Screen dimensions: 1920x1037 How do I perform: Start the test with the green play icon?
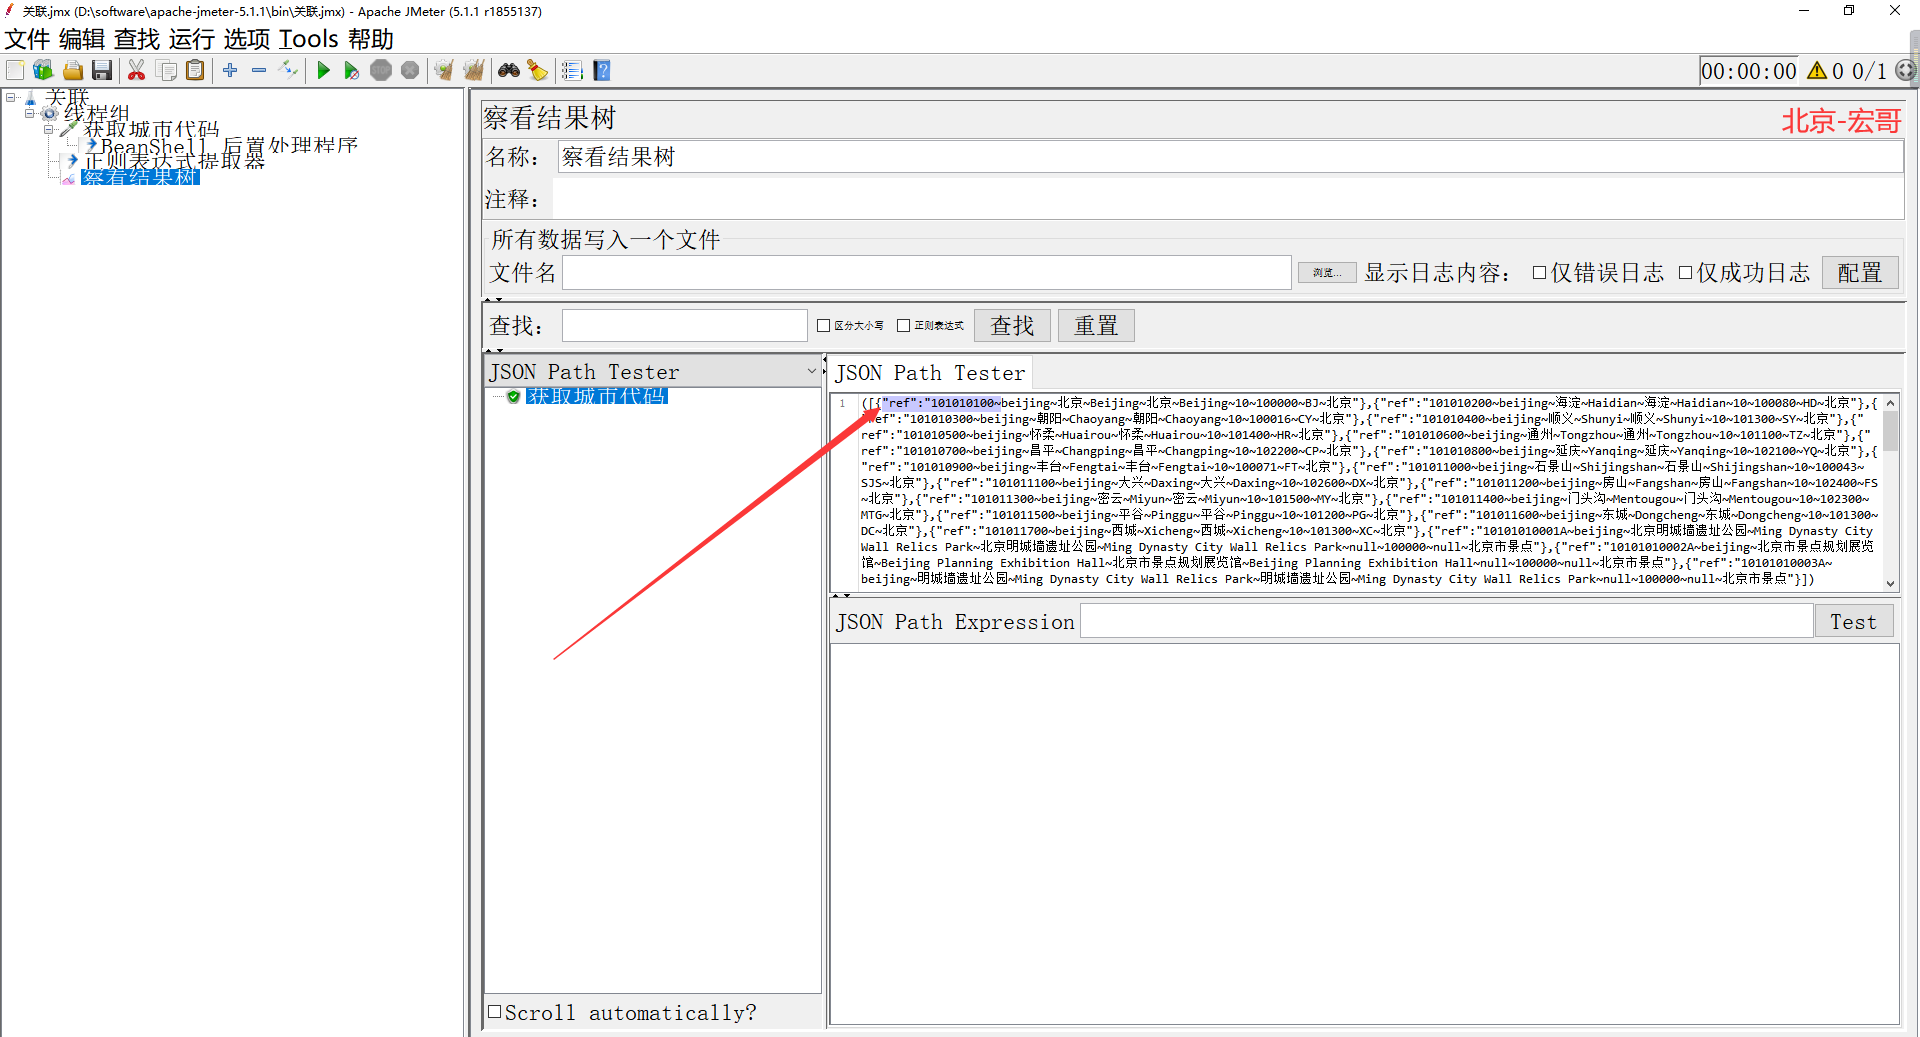[x=323, y=70]
